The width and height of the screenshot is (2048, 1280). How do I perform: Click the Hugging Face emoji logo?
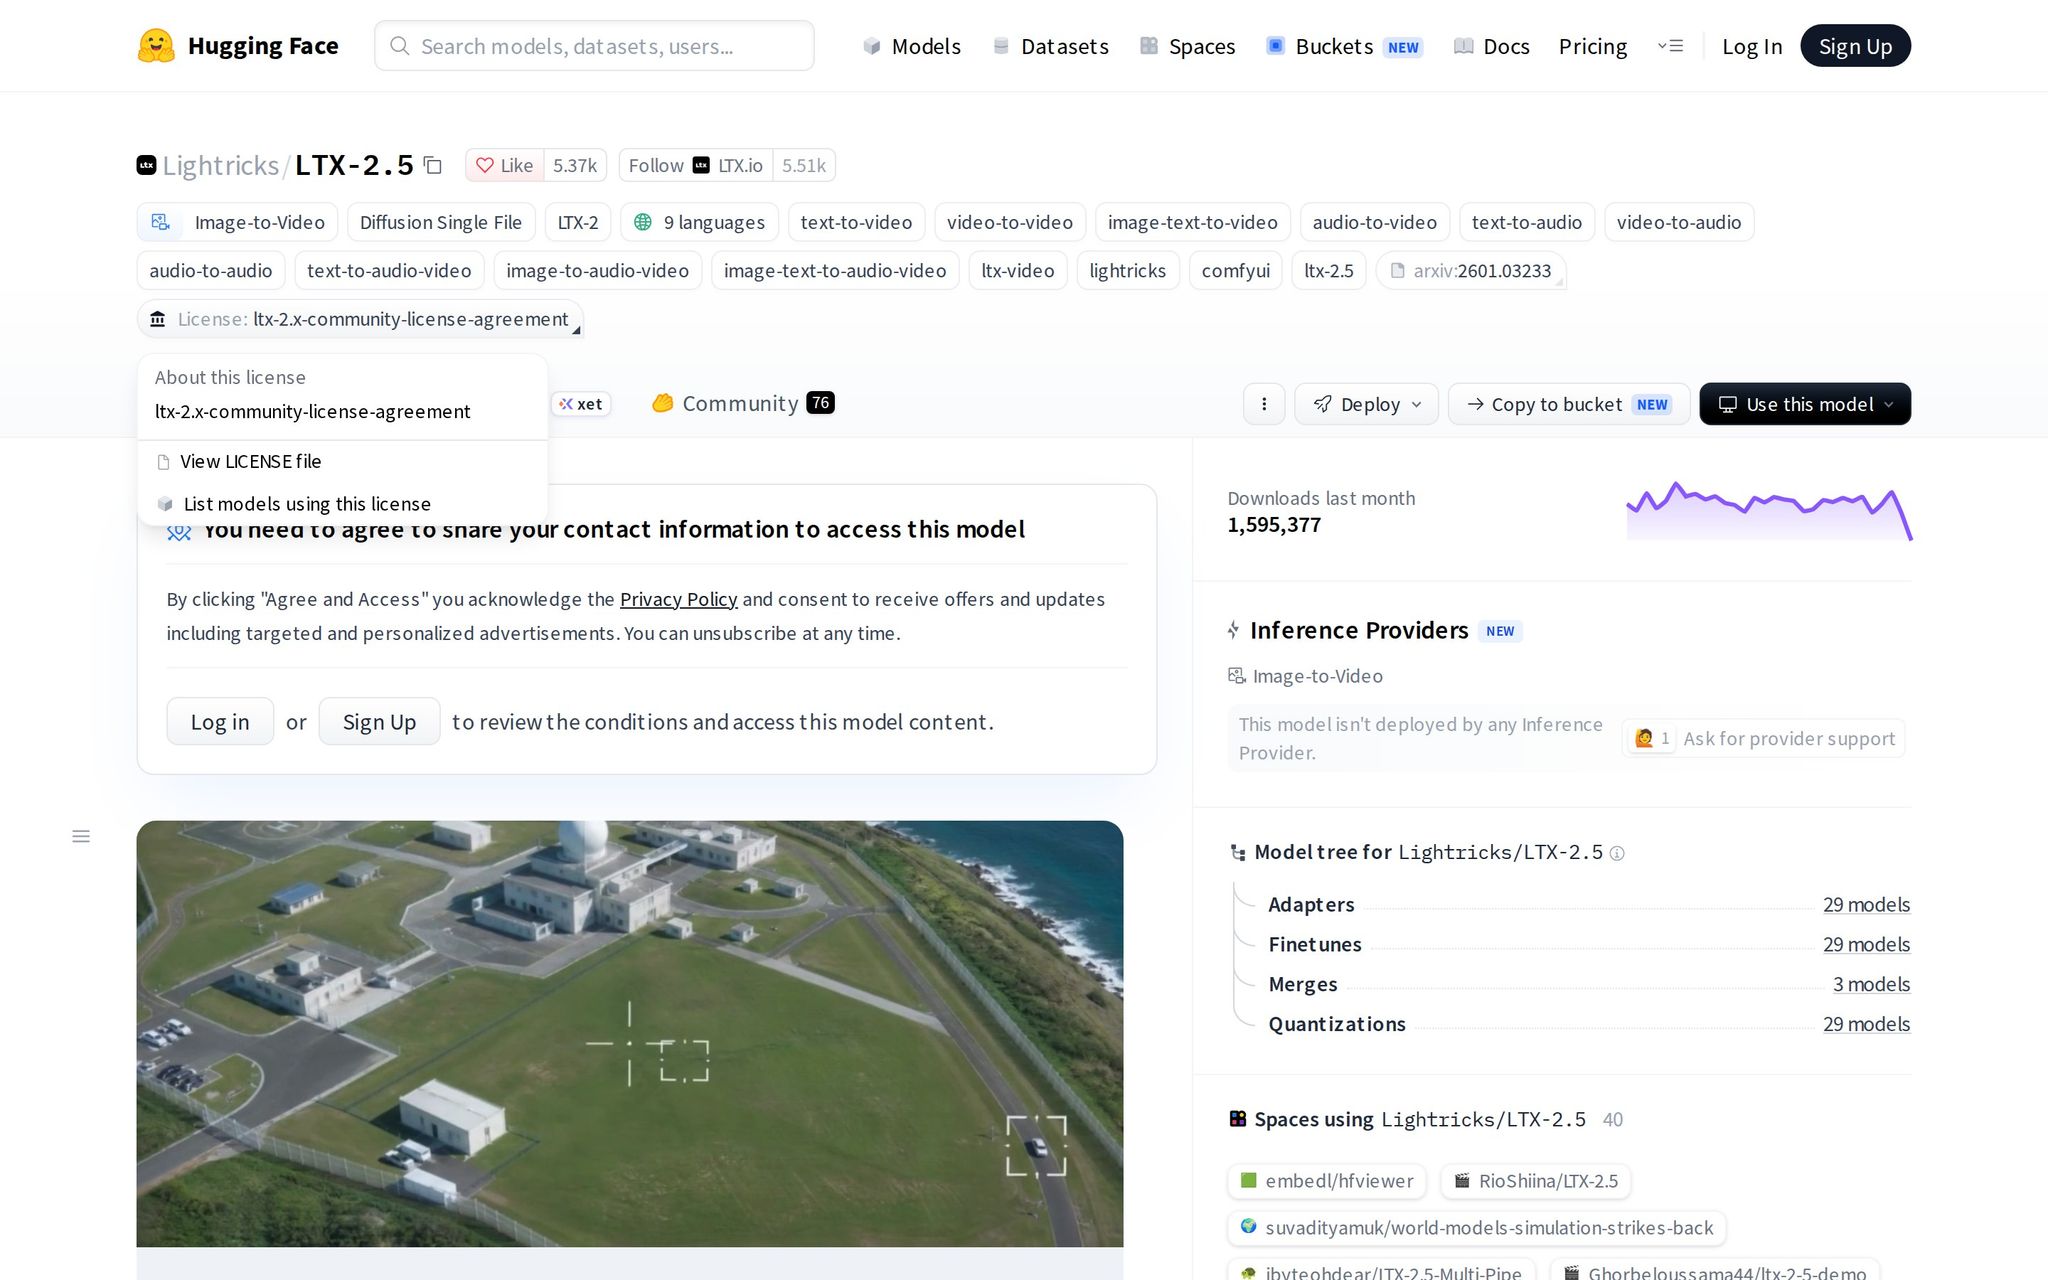pyautogui.click(x=156, y=46)
